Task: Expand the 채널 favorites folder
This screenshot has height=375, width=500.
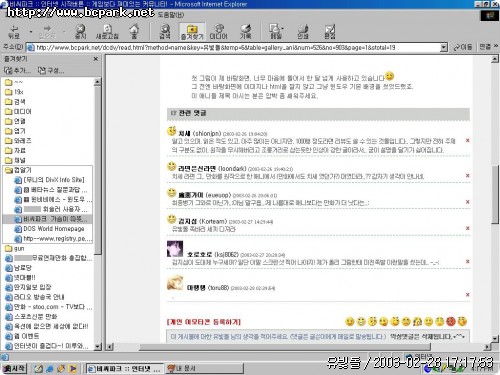Action: coord(15,160)
